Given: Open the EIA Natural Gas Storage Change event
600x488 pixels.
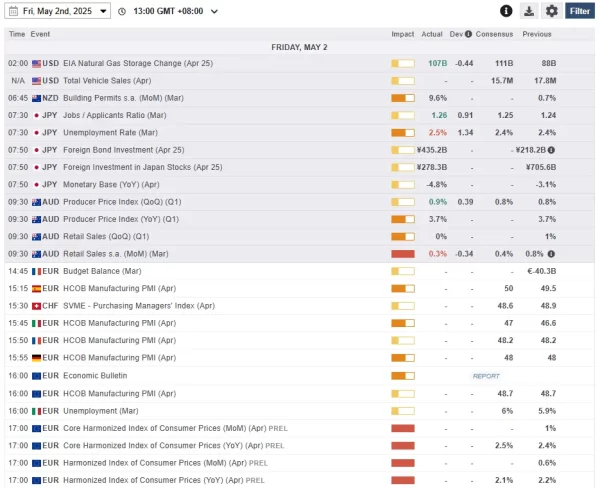Looking at the screenshot, I should [x=138, y=63].
